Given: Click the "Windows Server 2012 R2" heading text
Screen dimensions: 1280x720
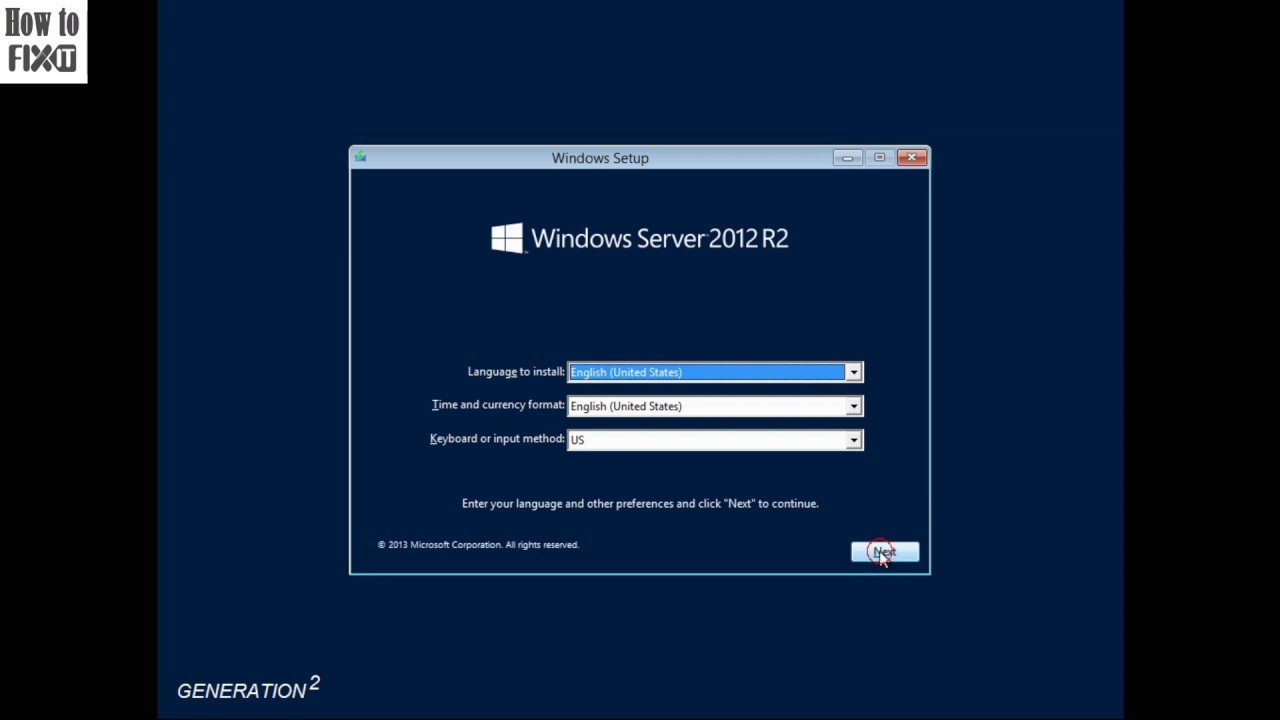Looking at the screenshot, I should tap(660, 238).
